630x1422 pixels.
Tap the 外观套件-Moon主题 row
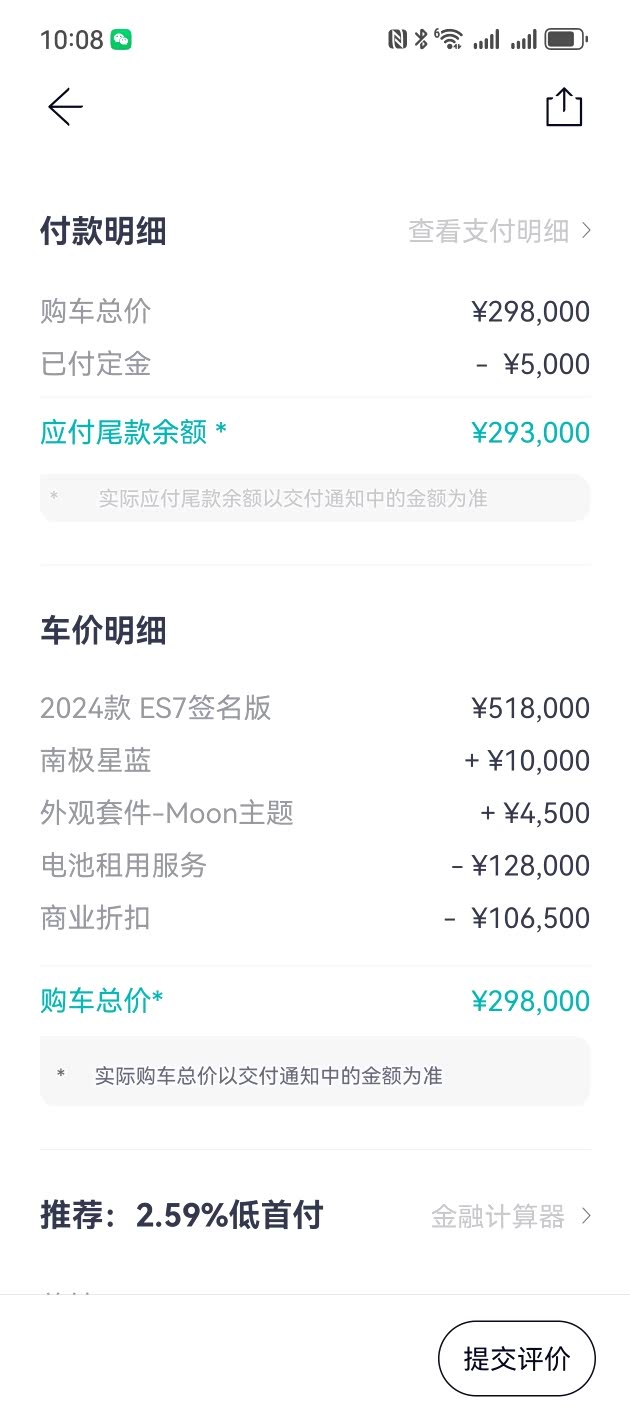167,813
